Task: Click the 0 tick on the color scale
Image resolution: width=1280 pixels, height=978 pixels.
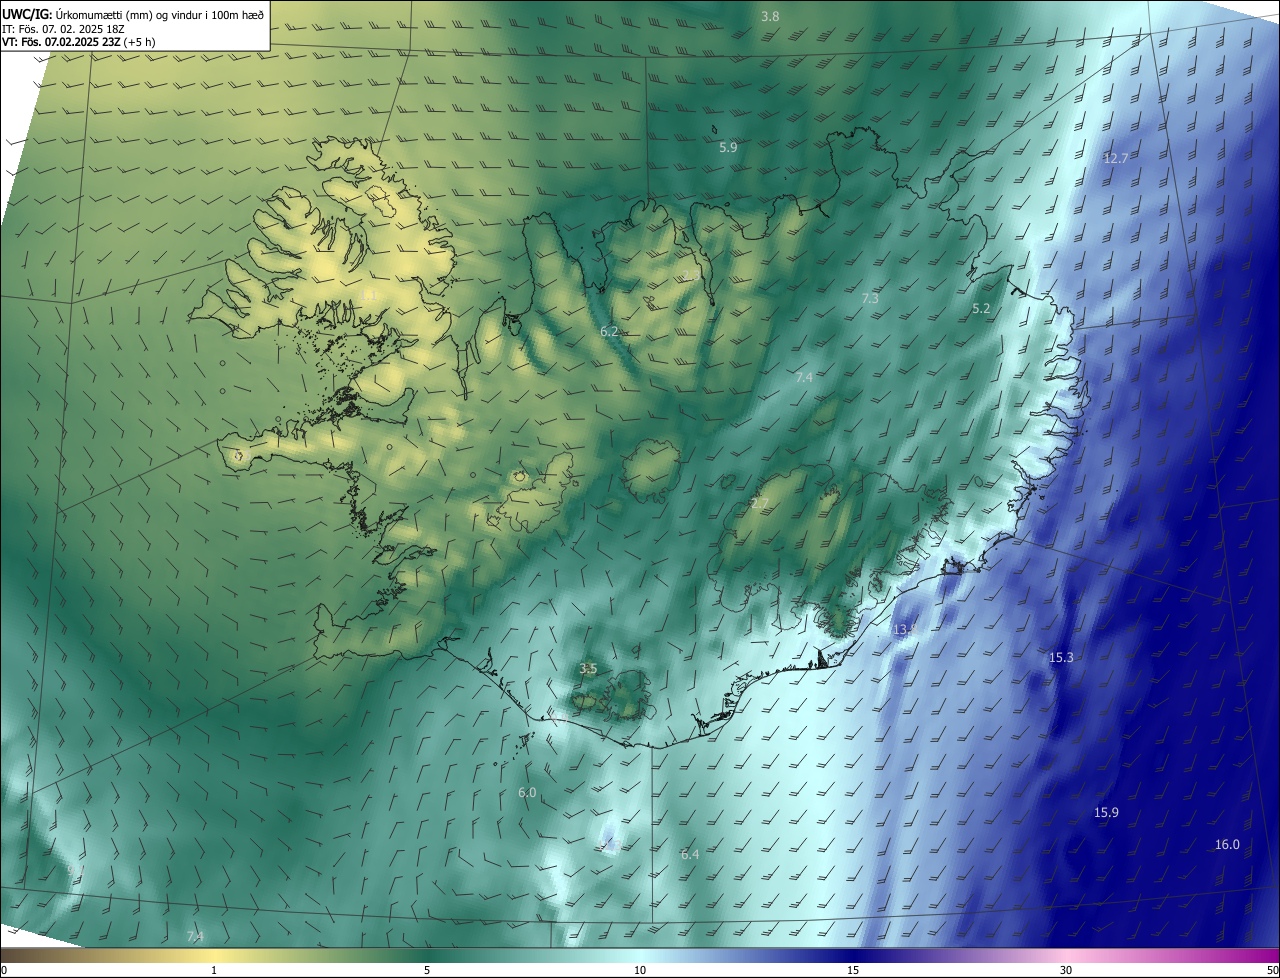Action: coord(4,970)
